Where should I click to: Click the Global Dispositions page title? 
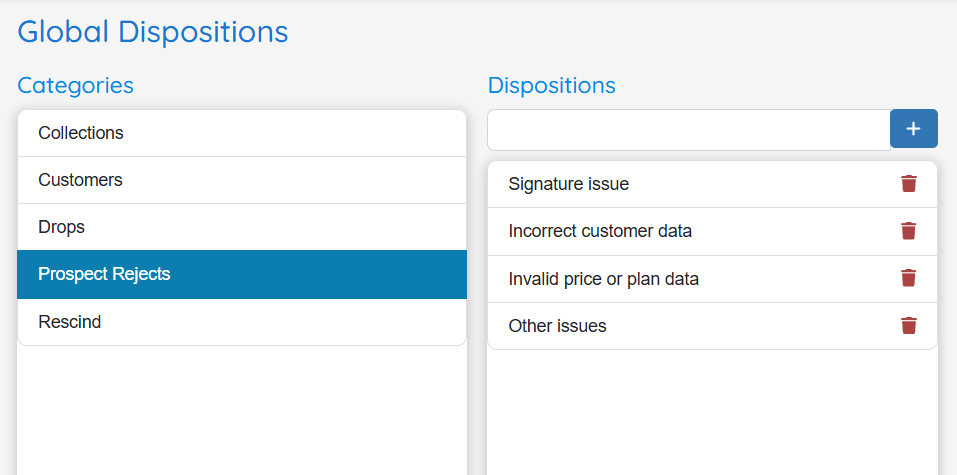pyautogui.click(x=153, y=32)
